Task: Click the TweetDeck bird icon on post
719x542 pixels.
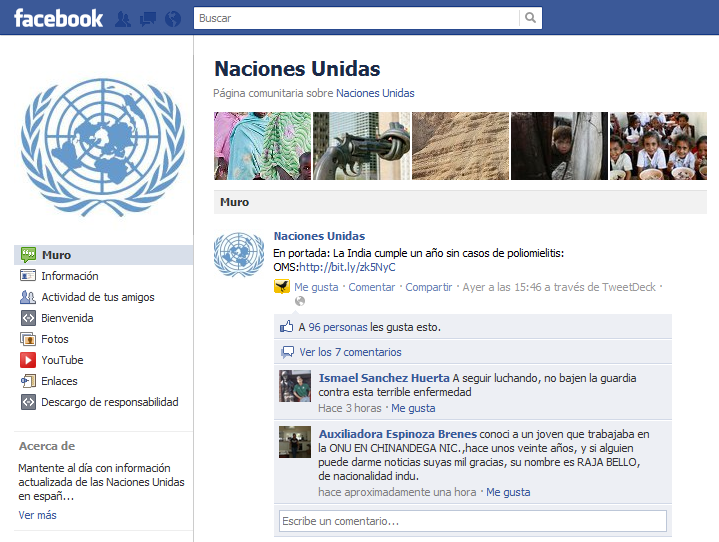Action: pyautogui.click(x=282, y=287)
